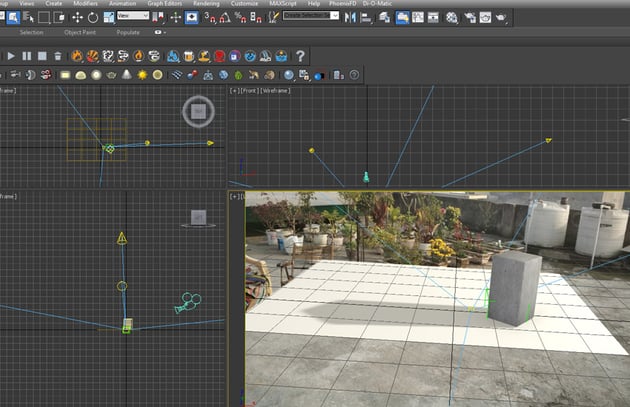Viewport: 630px width, 407px height.
Task: Open the Render Setup icon
Action: pyautogui.click(x=470, y=17)
